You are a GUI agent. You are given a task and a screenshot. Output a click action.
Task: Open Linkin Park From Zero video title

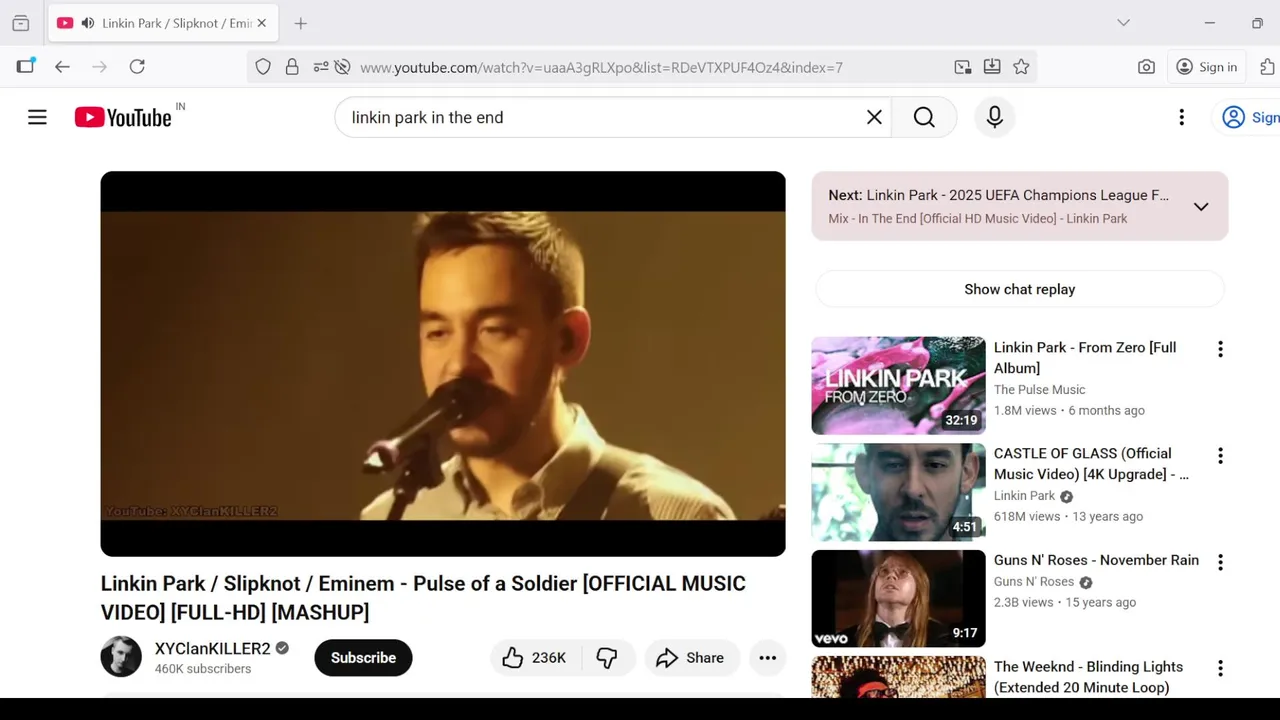1085,358
